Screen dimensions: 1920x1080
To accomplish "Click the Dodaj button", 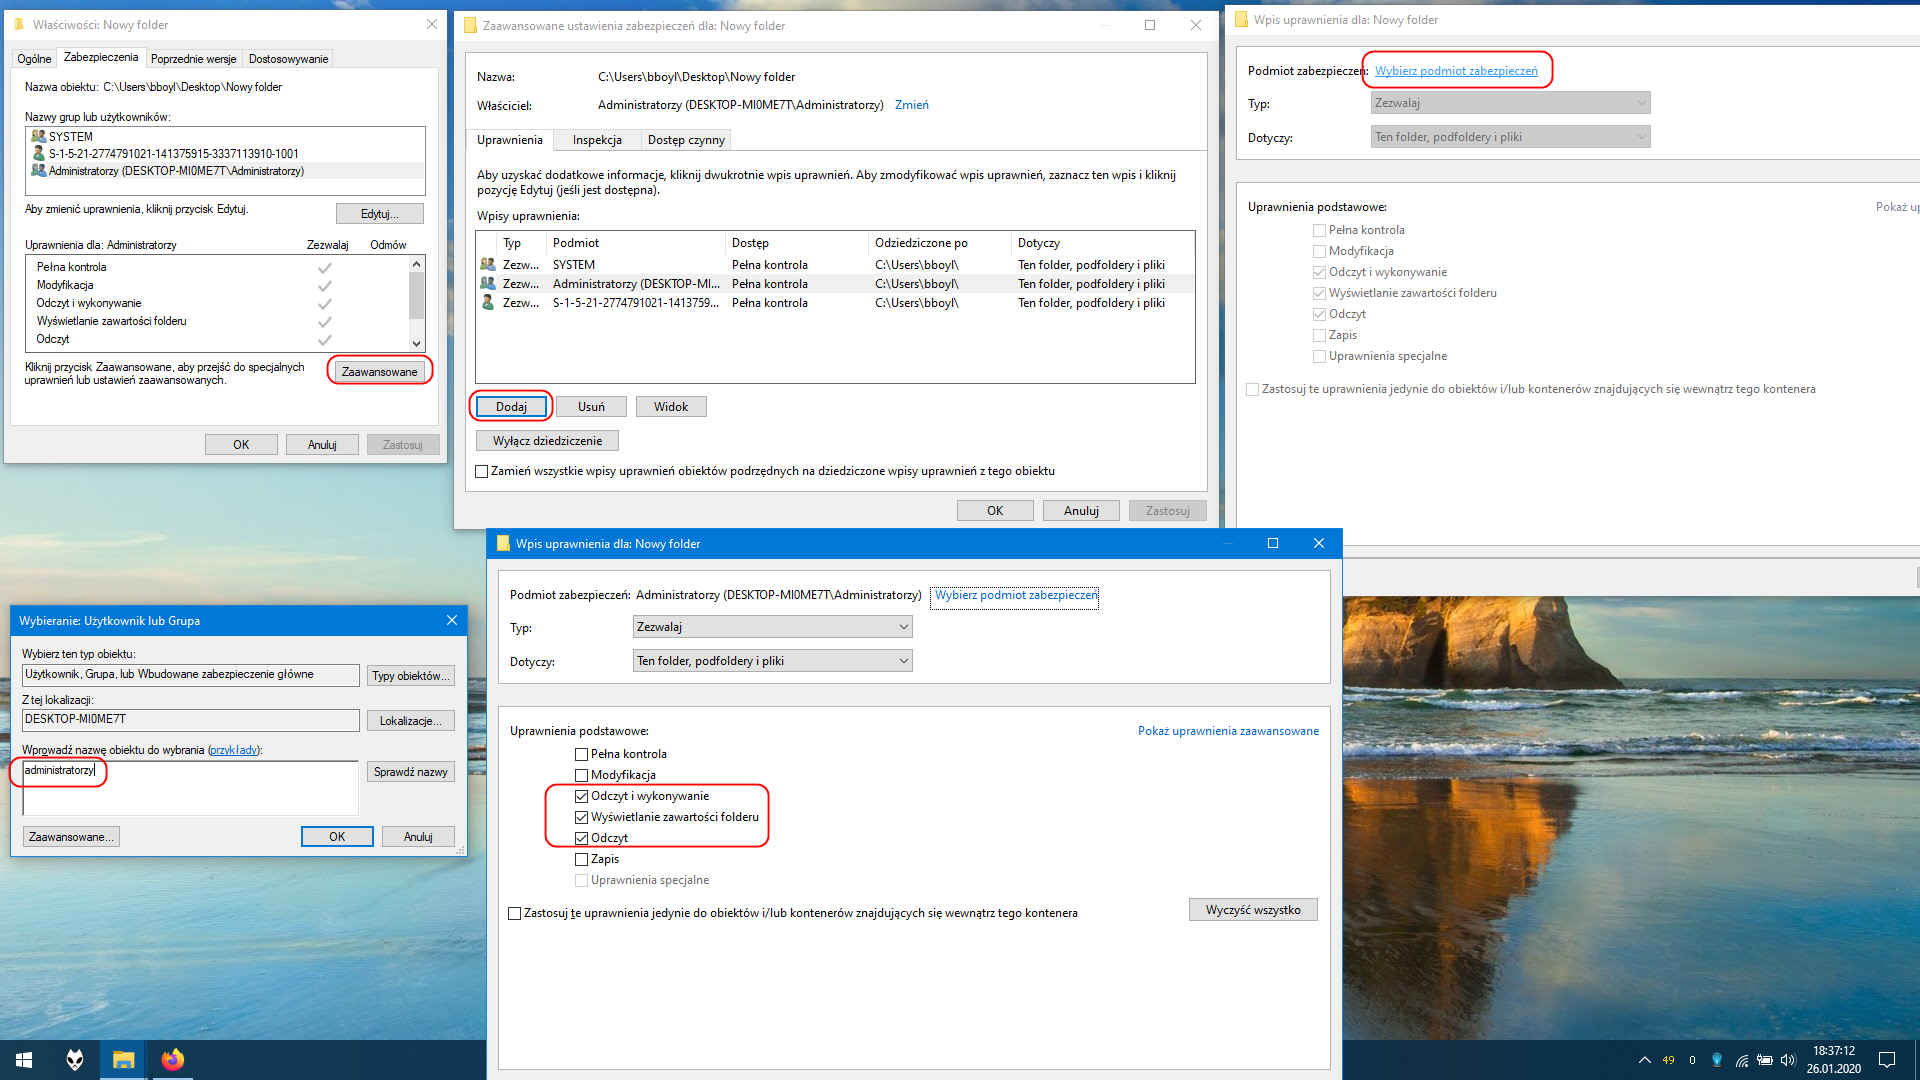I will pos(511,407).
